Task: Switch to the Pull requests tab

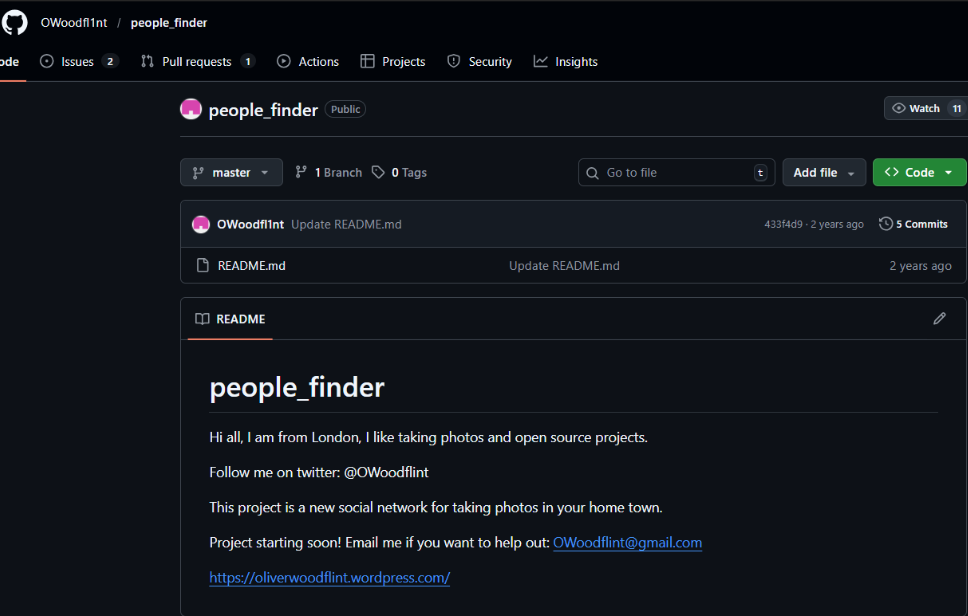Action: (197, 62)
